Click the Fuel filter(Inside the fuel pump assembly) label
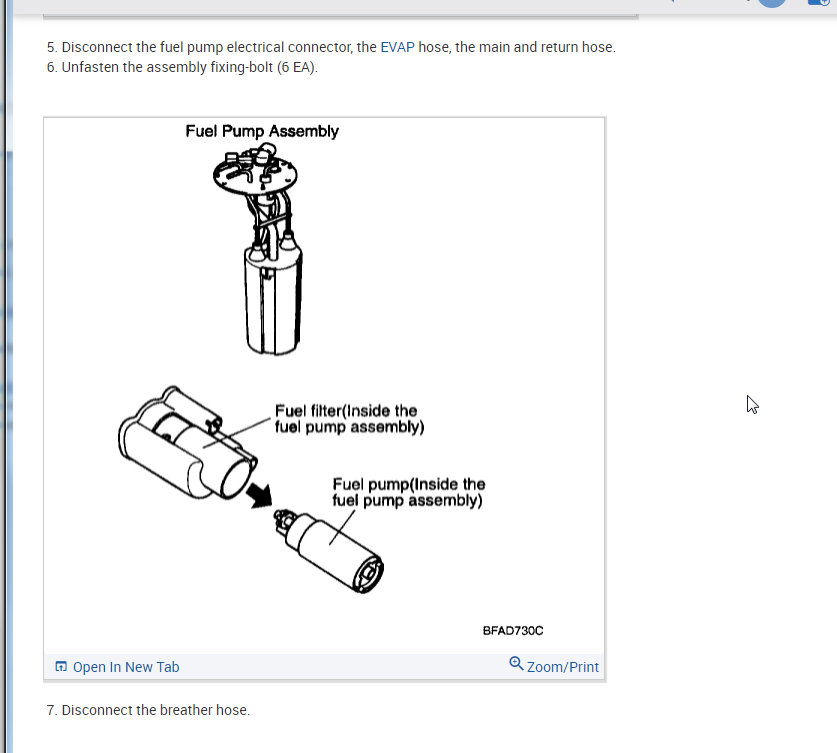This screenshot has width=837, height=753. click(350, 419)
